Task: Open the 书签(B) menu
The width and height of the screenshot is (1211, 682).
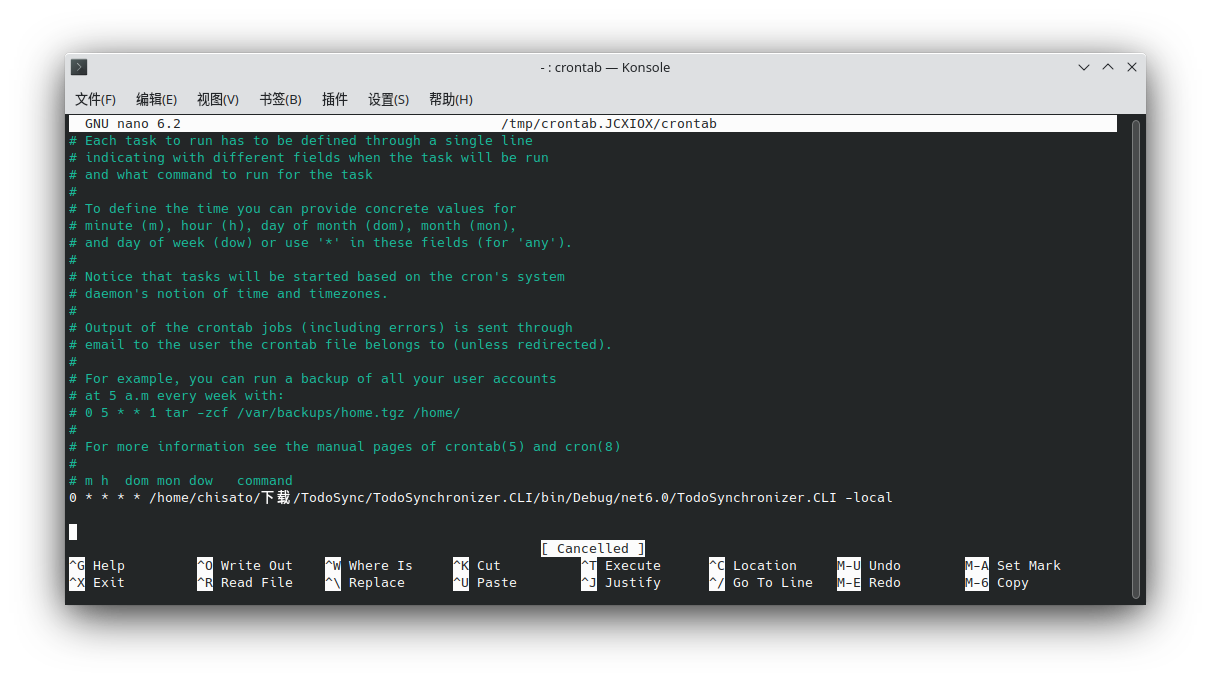Action: [x=280, y=99]
